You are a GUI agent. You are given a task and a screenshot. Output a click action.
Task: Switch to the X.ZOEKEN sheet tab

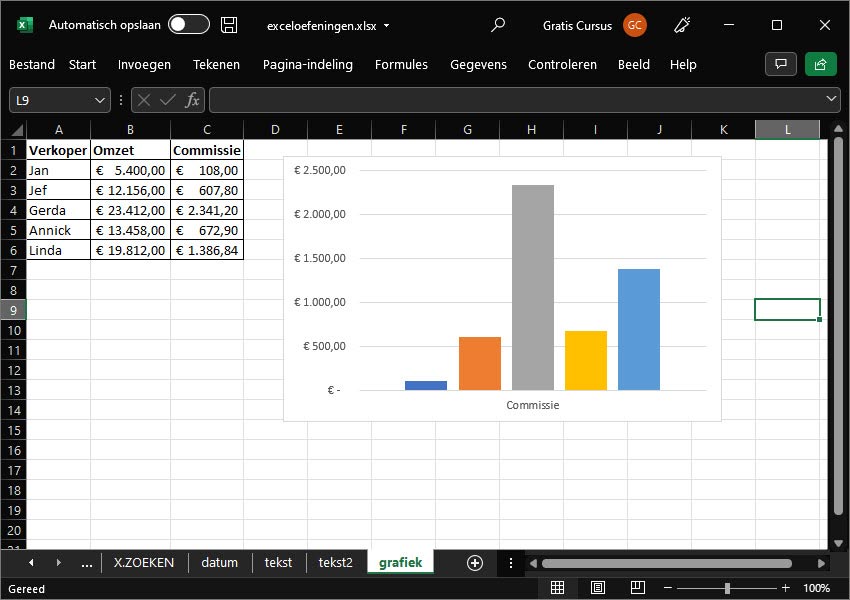coord(144,563)
